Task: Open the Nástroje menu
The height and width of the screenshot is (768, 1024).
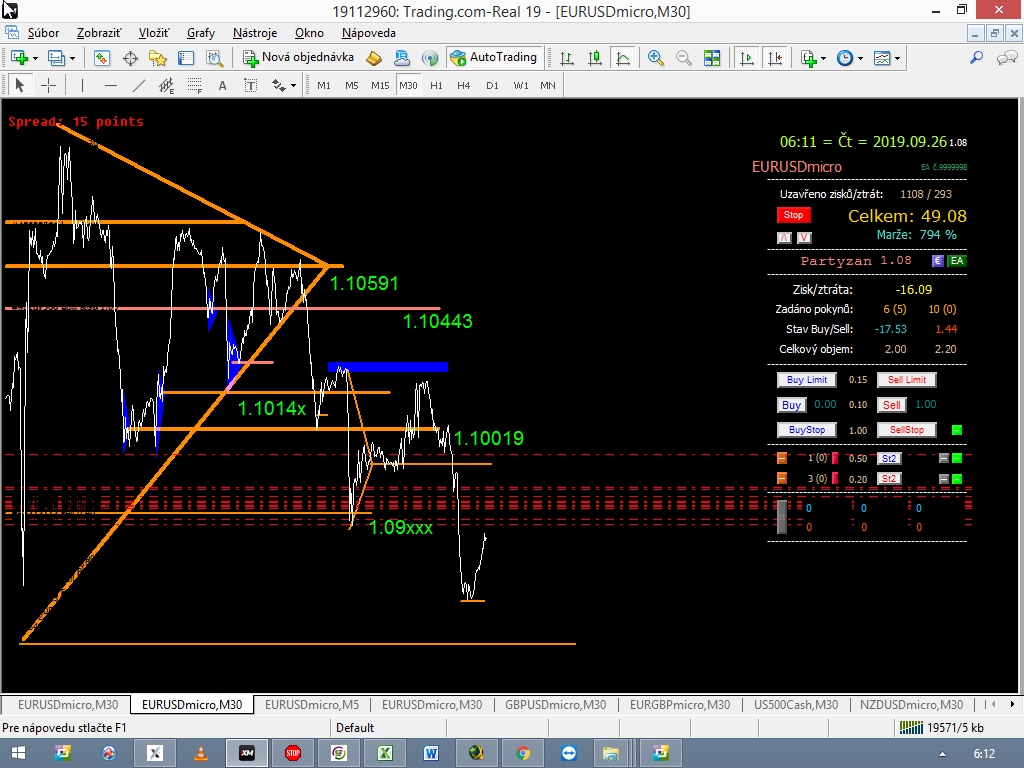Action: [x=255, y=33]
